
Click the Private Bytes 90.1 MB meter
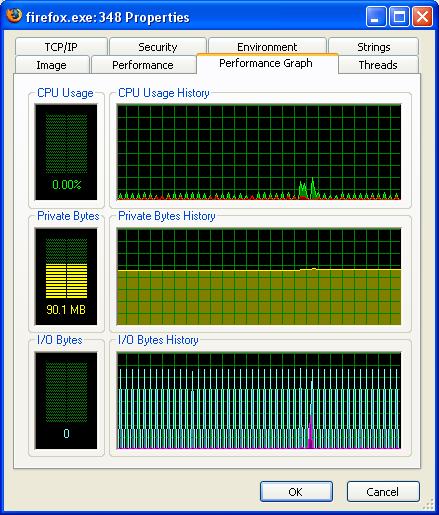click(66, 276)
